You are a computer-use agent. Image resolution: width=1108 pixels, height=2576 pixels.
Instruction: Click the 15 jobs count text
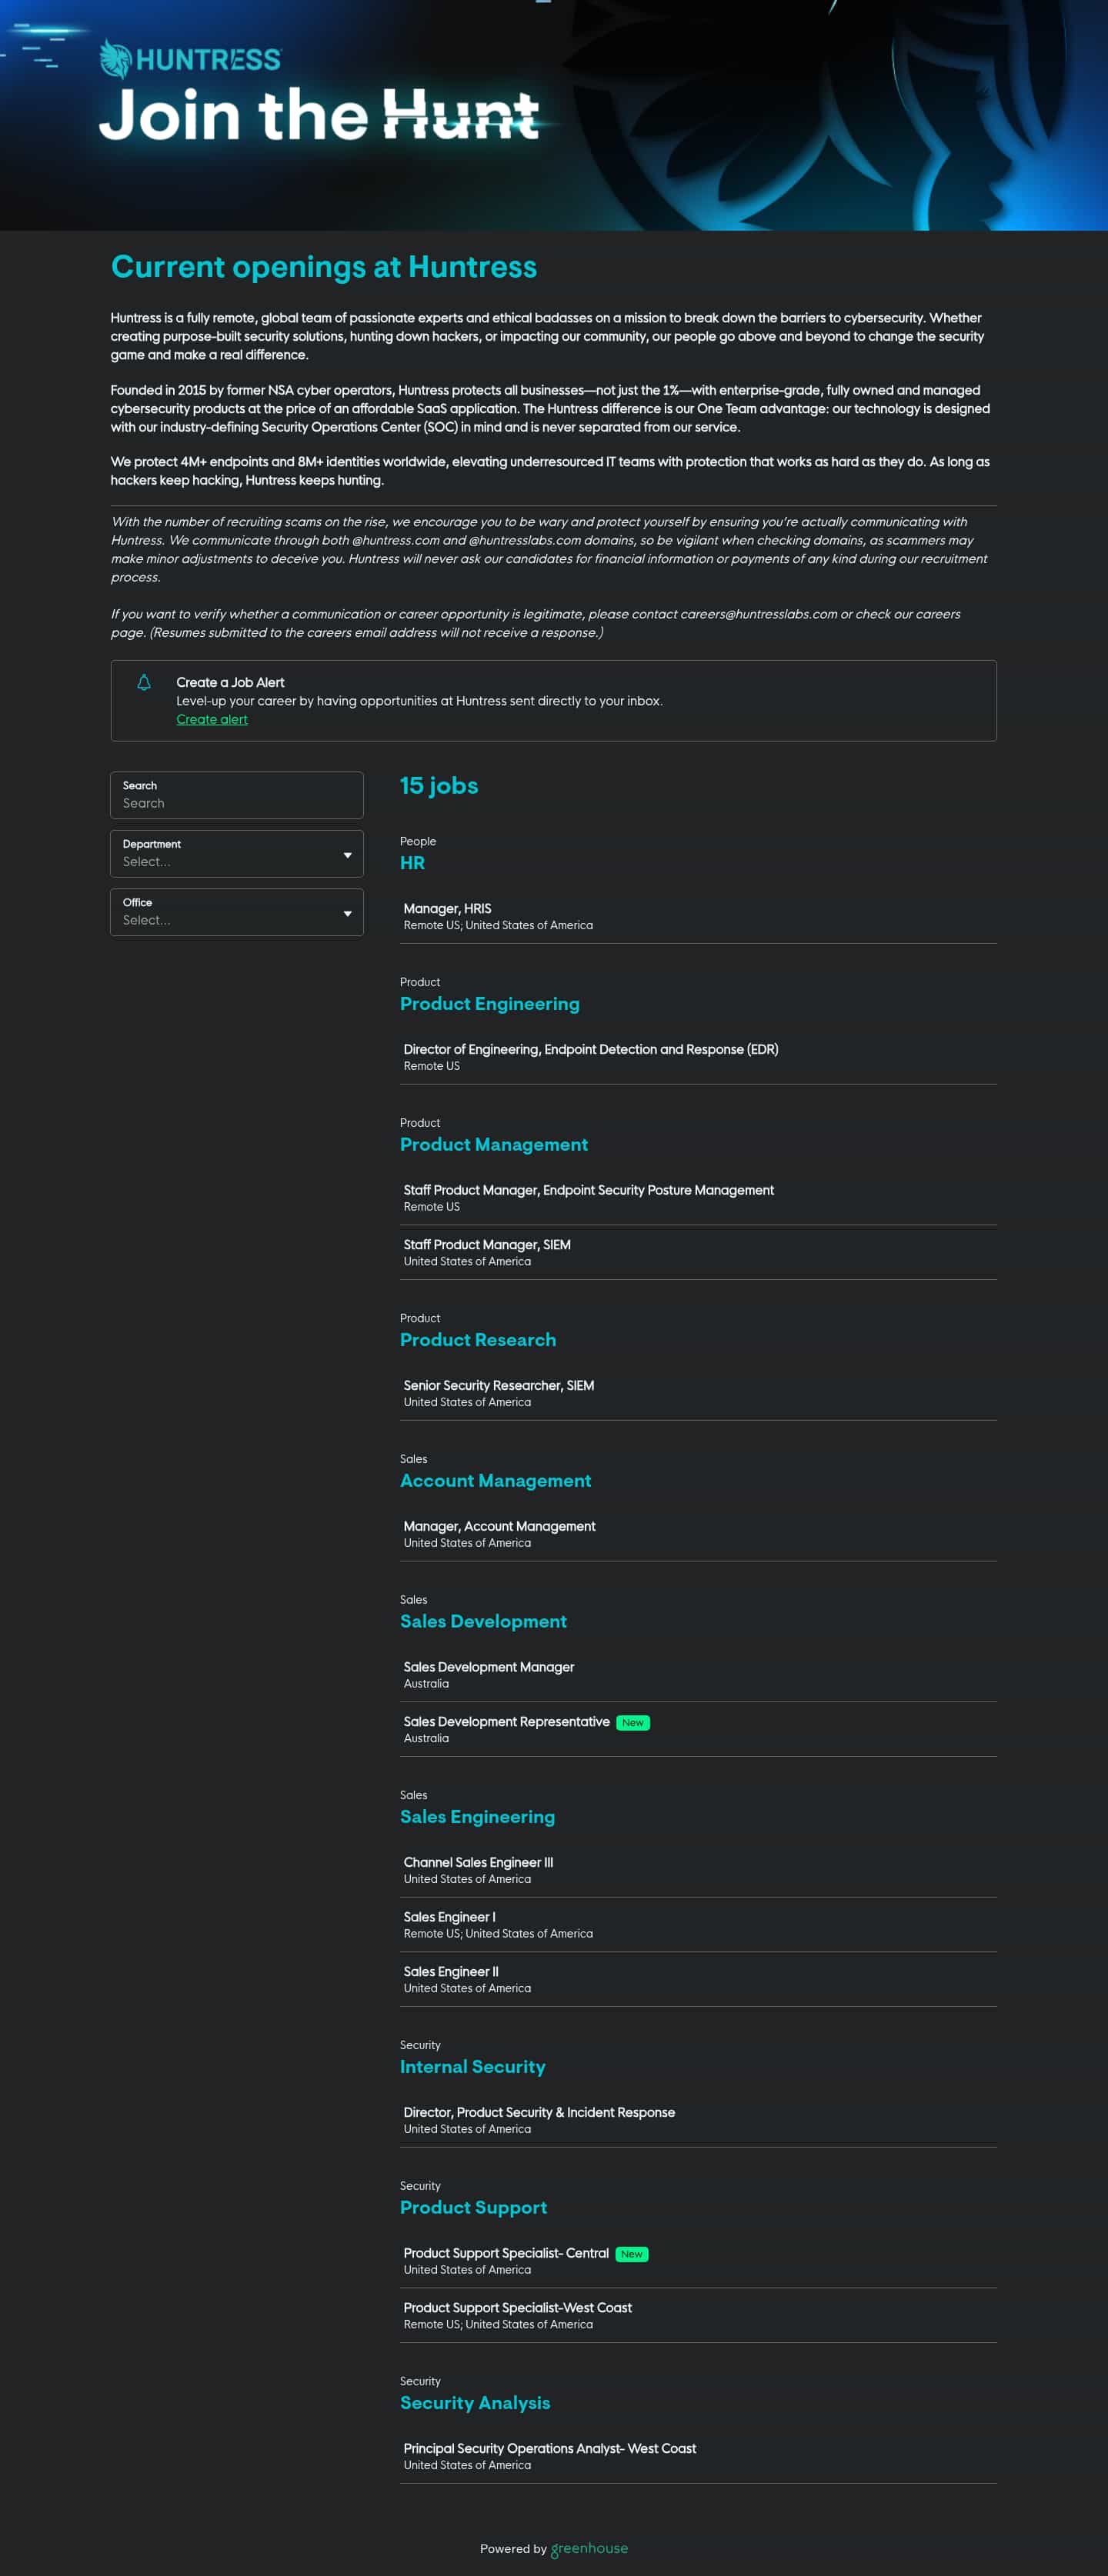pyautogui.click(x=439, y=786)
